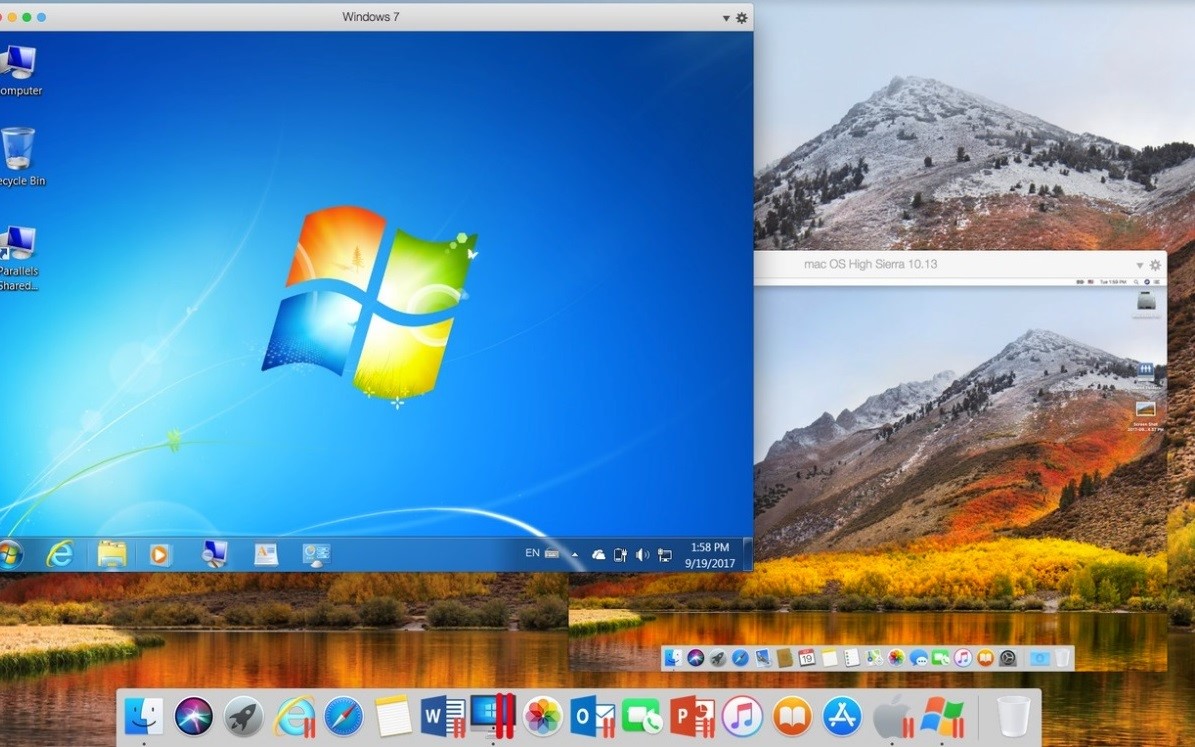Image resolution: width=1195 pixels, height=747 pixels.
Task: Click the keyboard icon in the Windows tray
Action: point(552,553)
